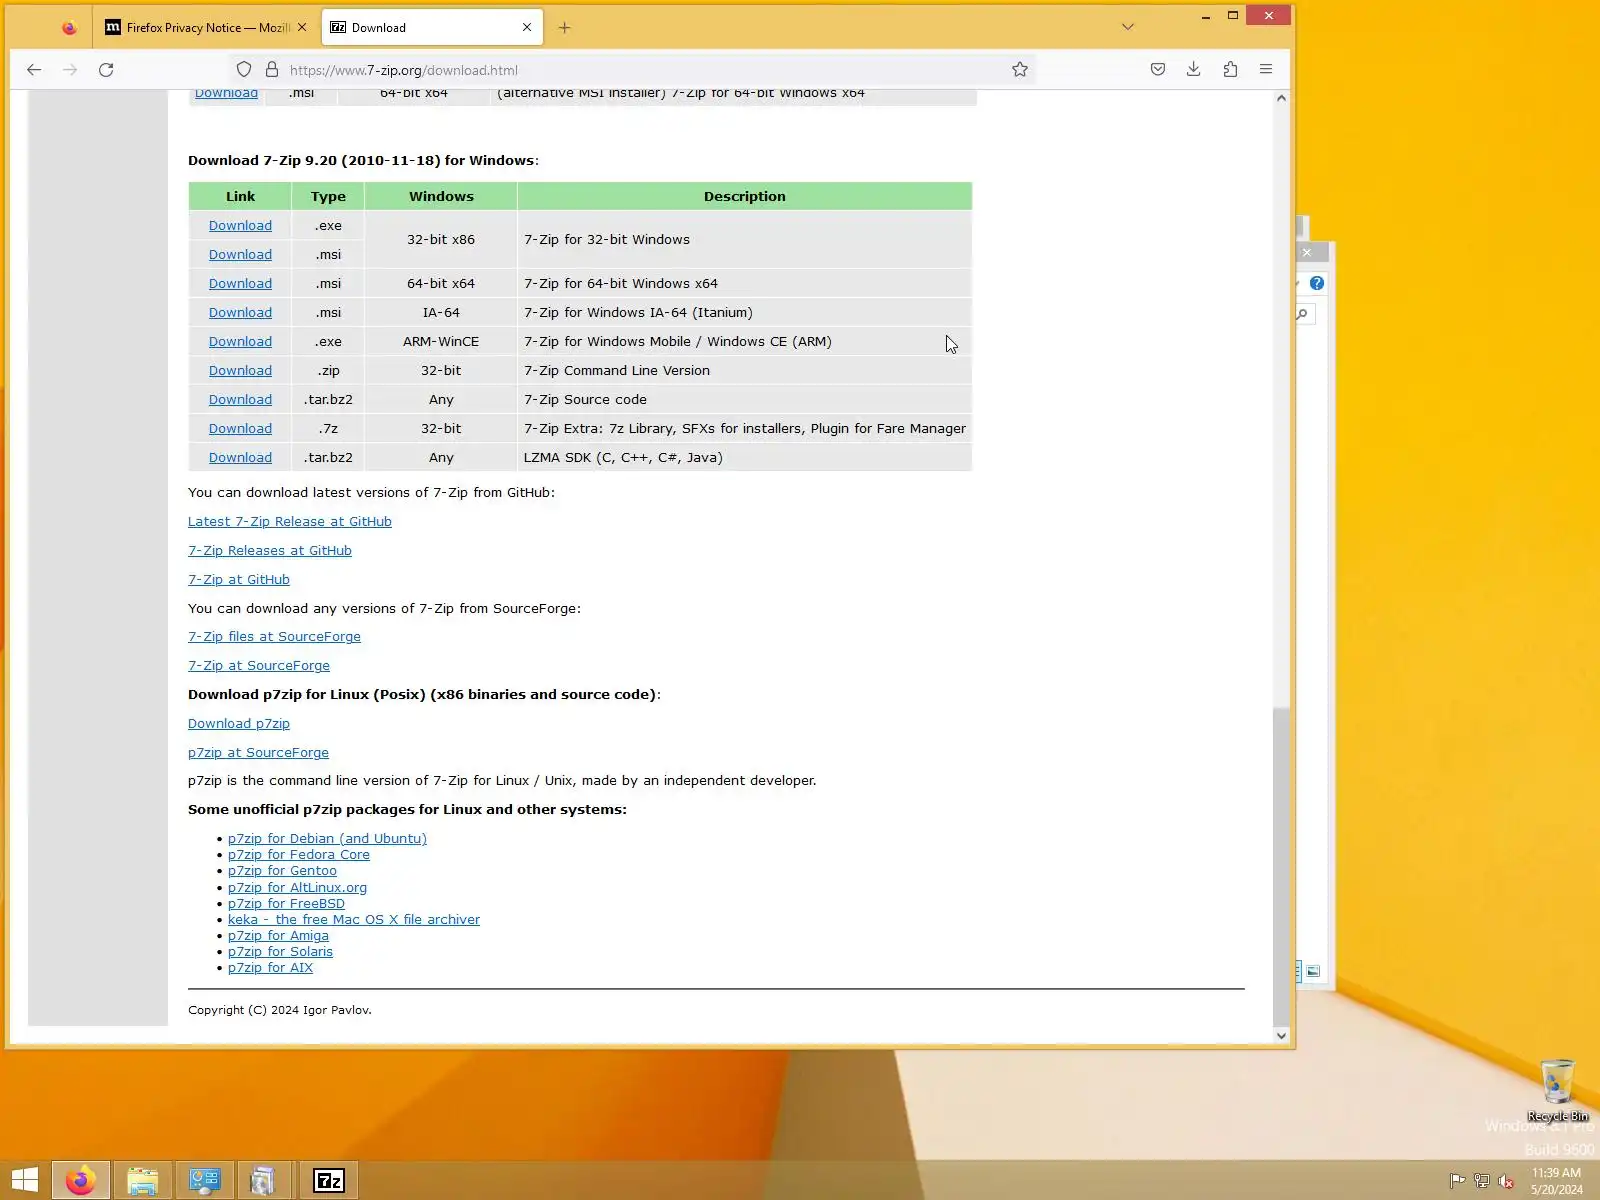Open the Recycle Bin desktop icon
Image resolution: width=1600 pixels, height=1200 pixels.
pyautogui.click(x=1557, y=1091)
